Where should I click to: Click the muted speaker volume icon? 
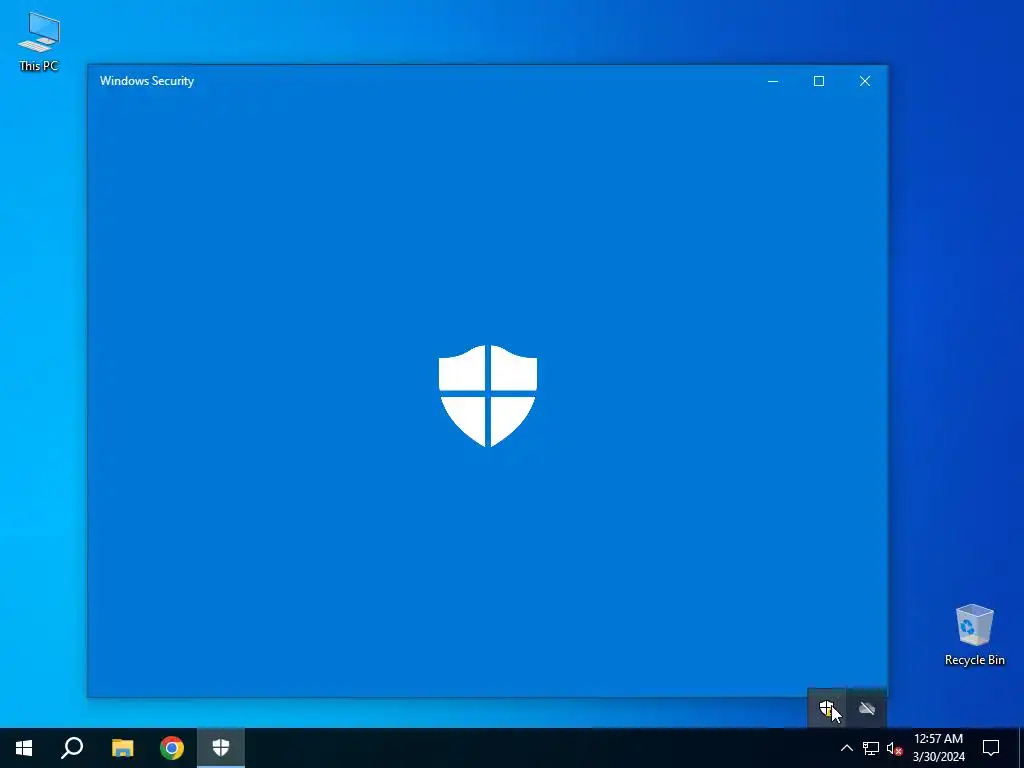(895, 748)
